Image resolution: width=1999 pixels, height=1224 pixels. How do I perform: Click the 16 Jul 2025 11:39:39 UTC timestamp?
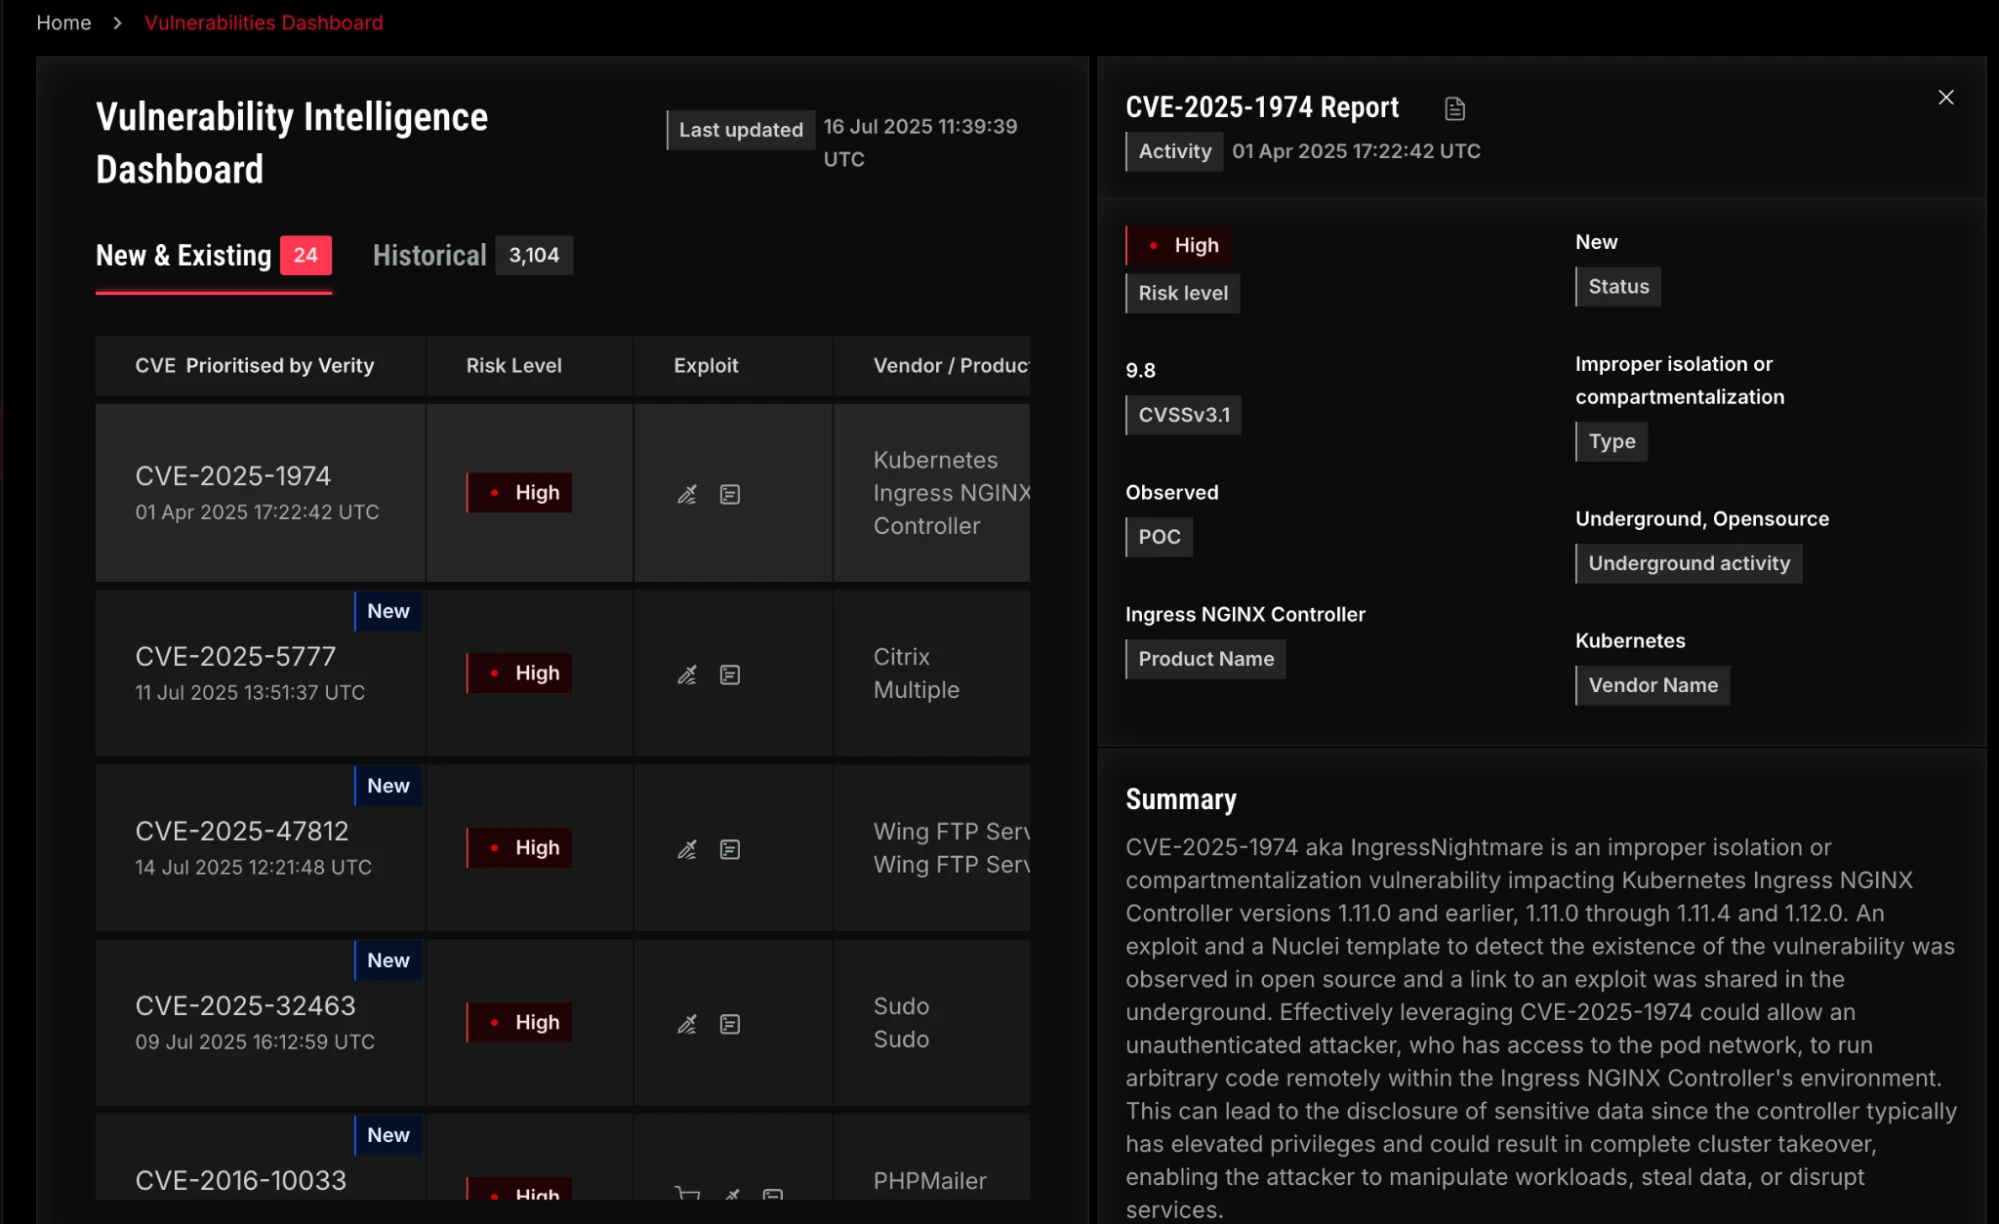[x=920, y=142]
